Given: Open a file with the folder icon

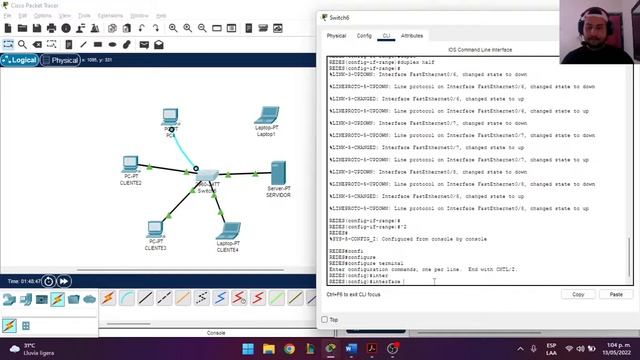Looking at the screenshot, I should [x=22, y=28].
